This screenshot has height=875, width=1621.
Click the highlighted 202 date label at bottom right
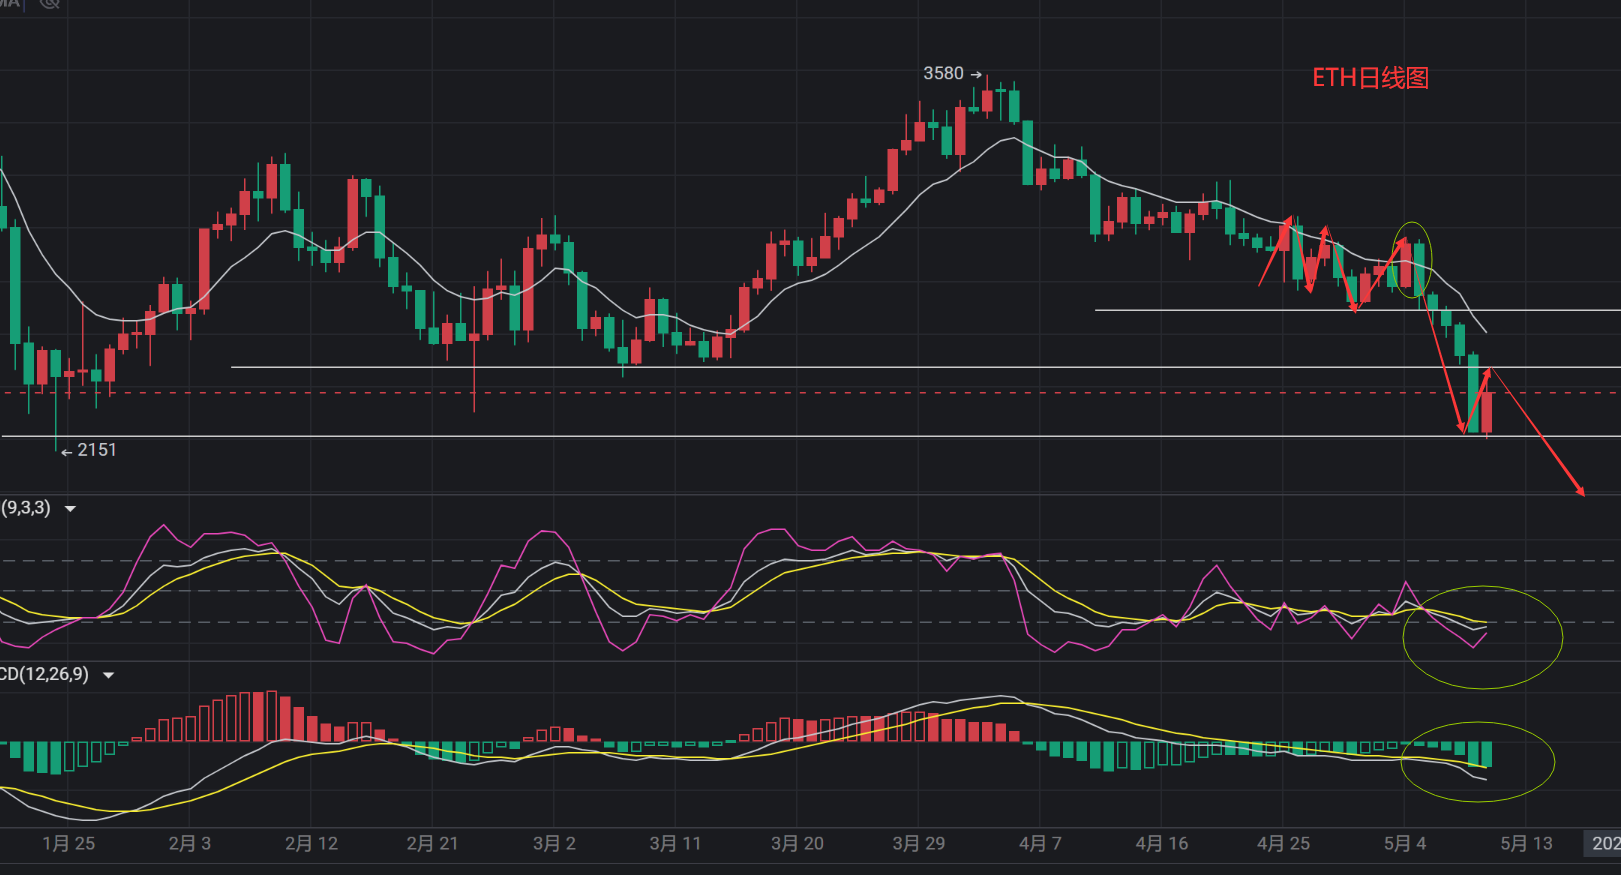click(1604, 844)
